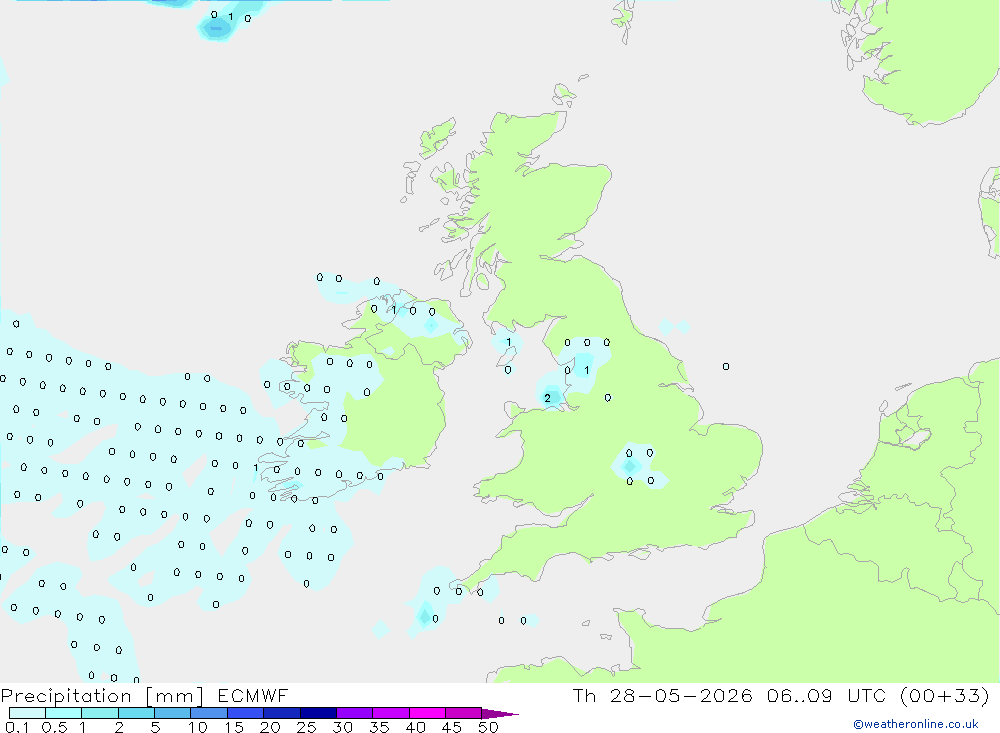Open the weatheronline.co.uk copyright link

pyautogui.click(x=915, y=724)
